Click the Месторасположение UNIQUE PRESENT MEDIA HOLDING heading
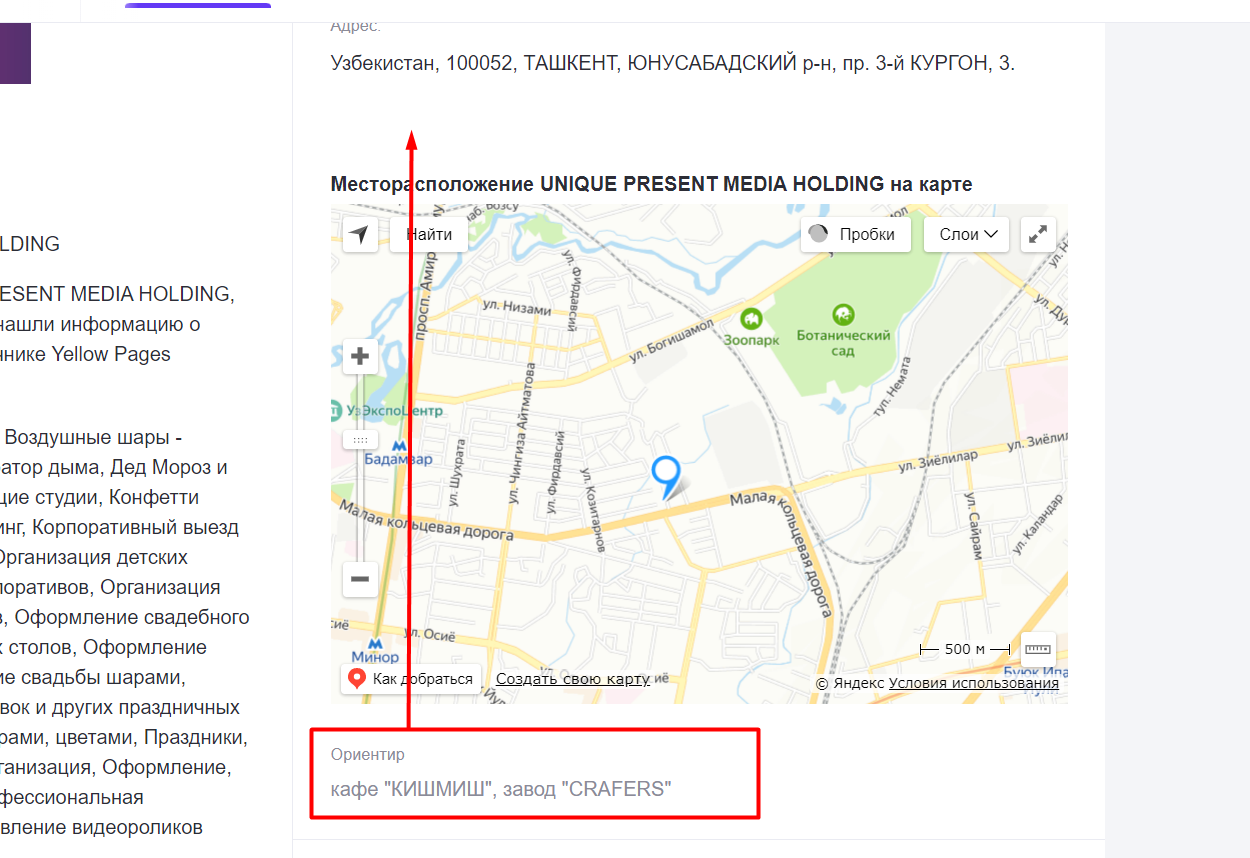The height and width of the screenshot is (858, 1250). (651, 184)
